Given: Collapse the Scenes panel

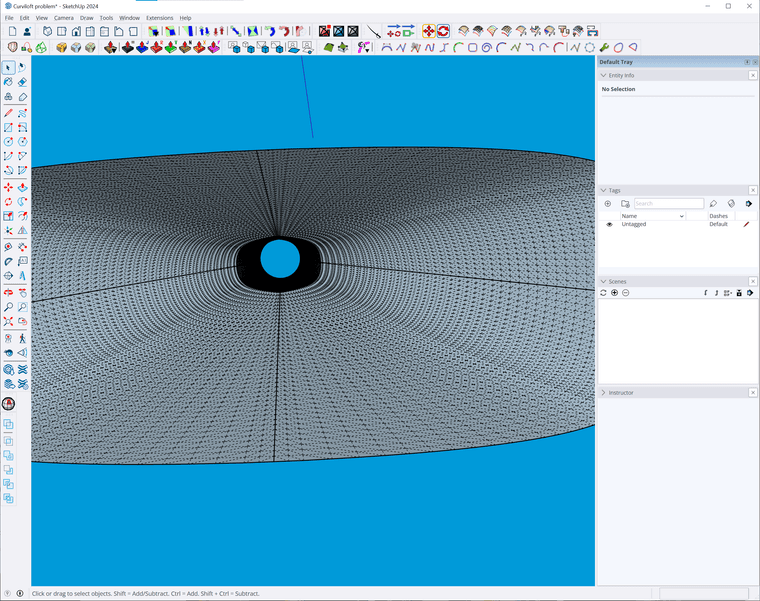Looking at the screenshot, I should coord(604,282).
